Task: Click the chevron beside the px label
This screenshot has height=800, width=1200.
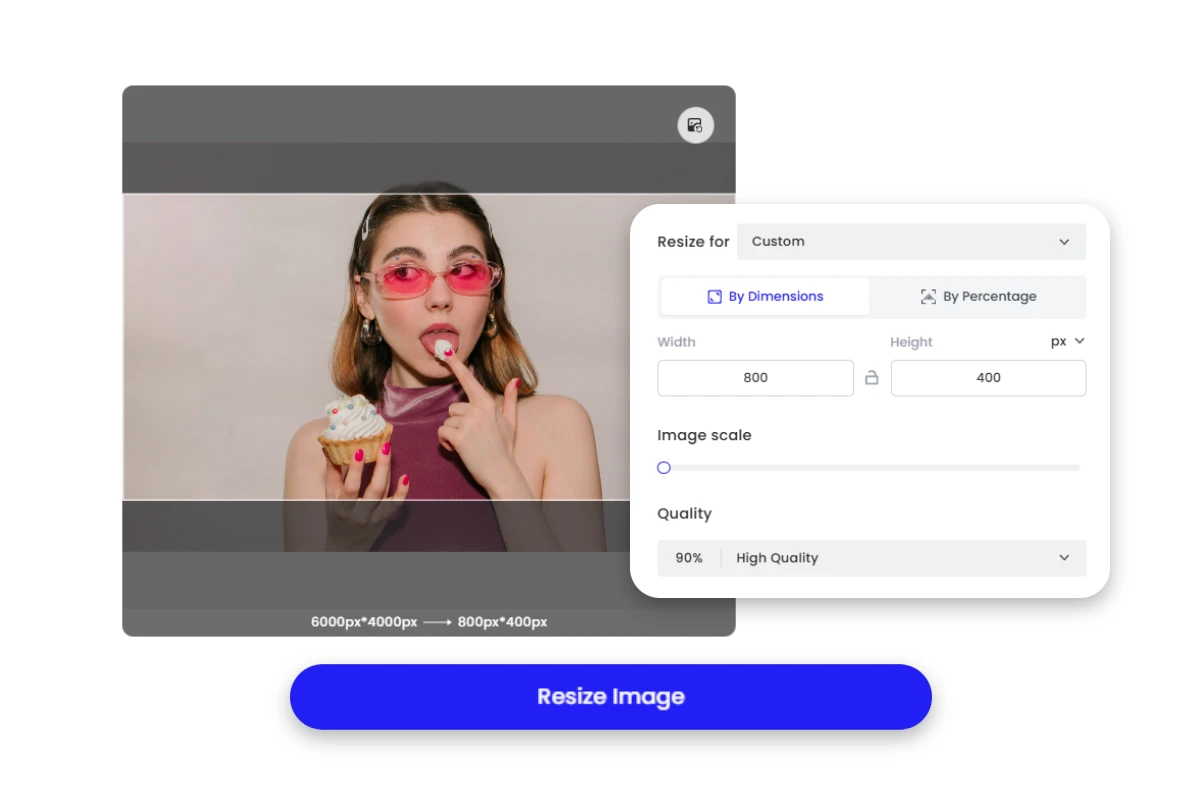Action: point(1081,341)
